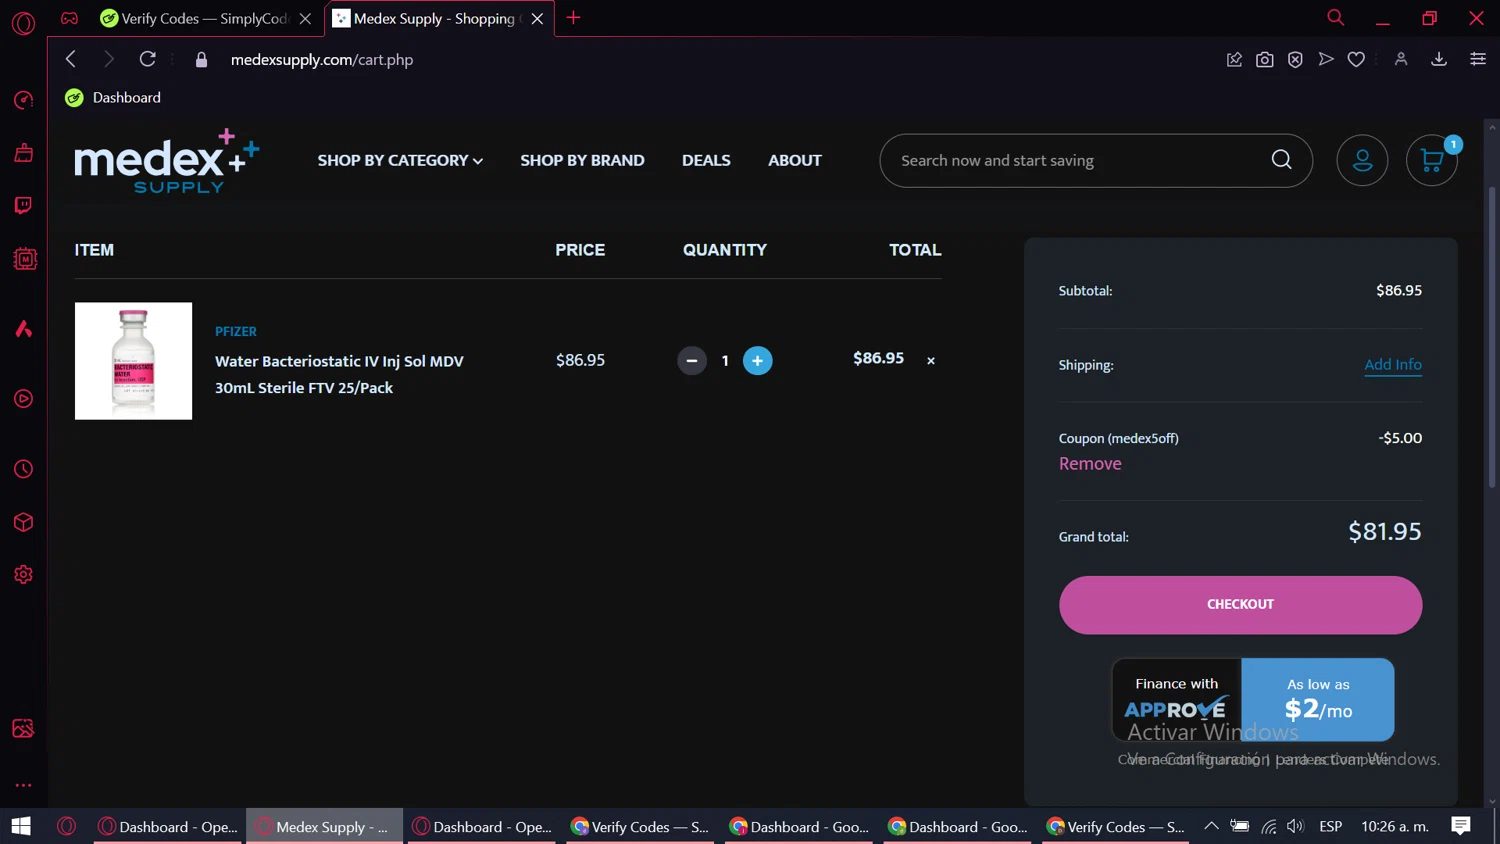
Task: Open Wi-Fi network tray icon
Action: [x=1269, y=826]
